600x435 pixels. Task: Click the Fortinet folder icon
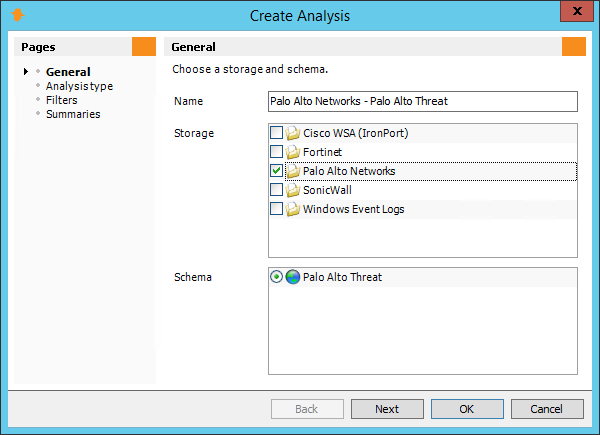[x=293, y=152]
